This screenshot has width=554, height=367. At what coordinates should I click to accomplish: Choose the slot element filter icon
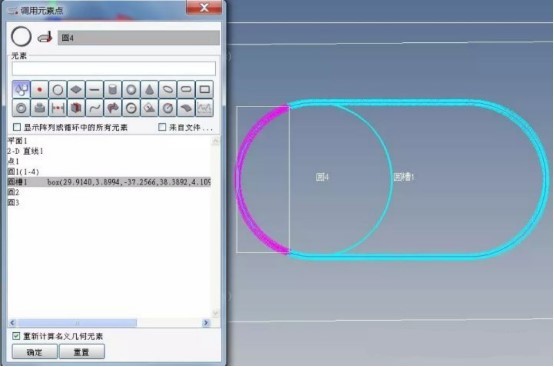pos(186,89)
